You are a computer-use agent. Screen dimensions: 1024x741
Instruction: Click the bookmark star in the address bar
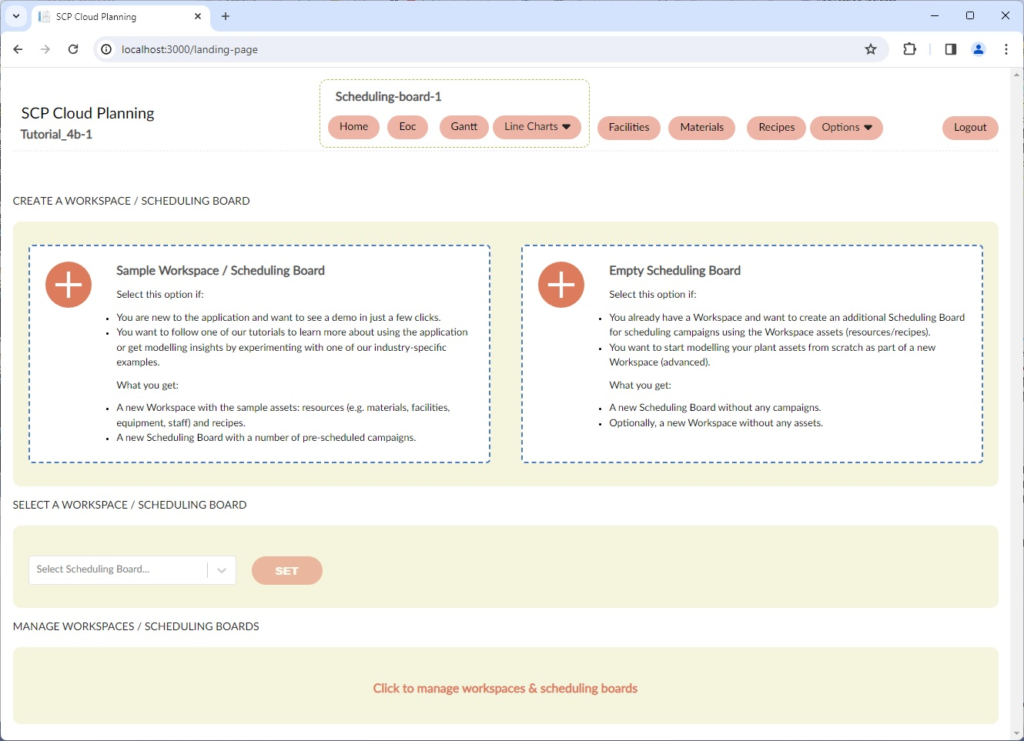pyautogui.click(x=870, y=49)
